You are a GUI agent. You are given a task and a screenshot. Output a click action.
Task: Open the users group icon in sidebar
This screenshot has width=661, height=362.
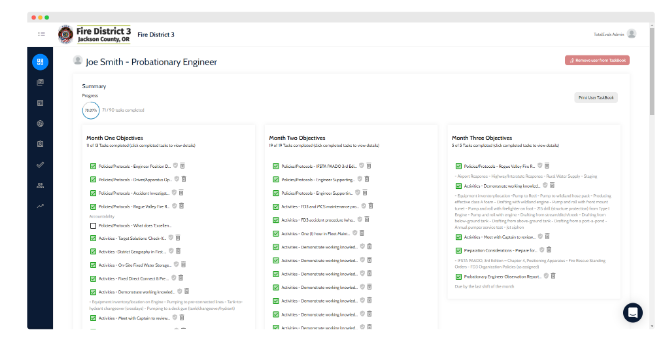(x=40, y=185)
